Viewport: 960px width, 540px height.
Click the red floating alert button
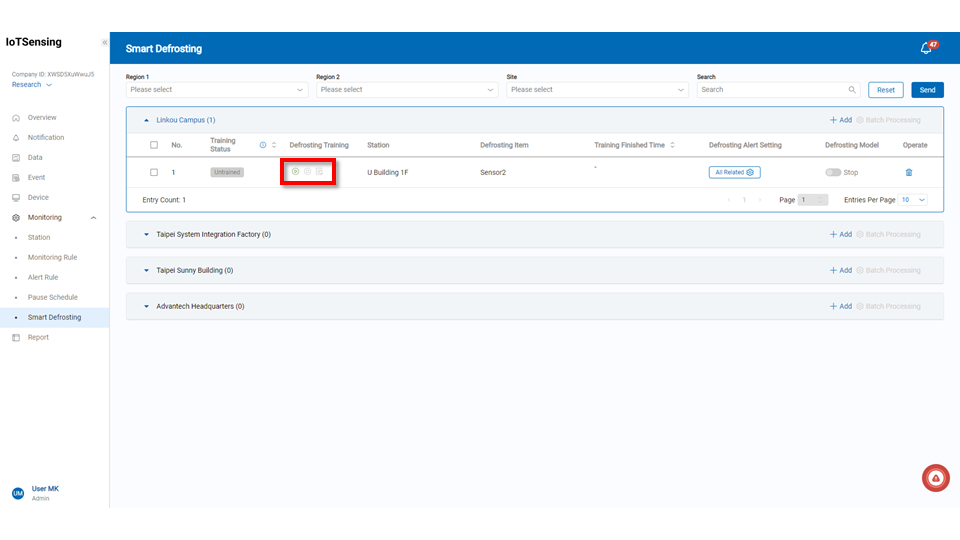coord(935,479)
